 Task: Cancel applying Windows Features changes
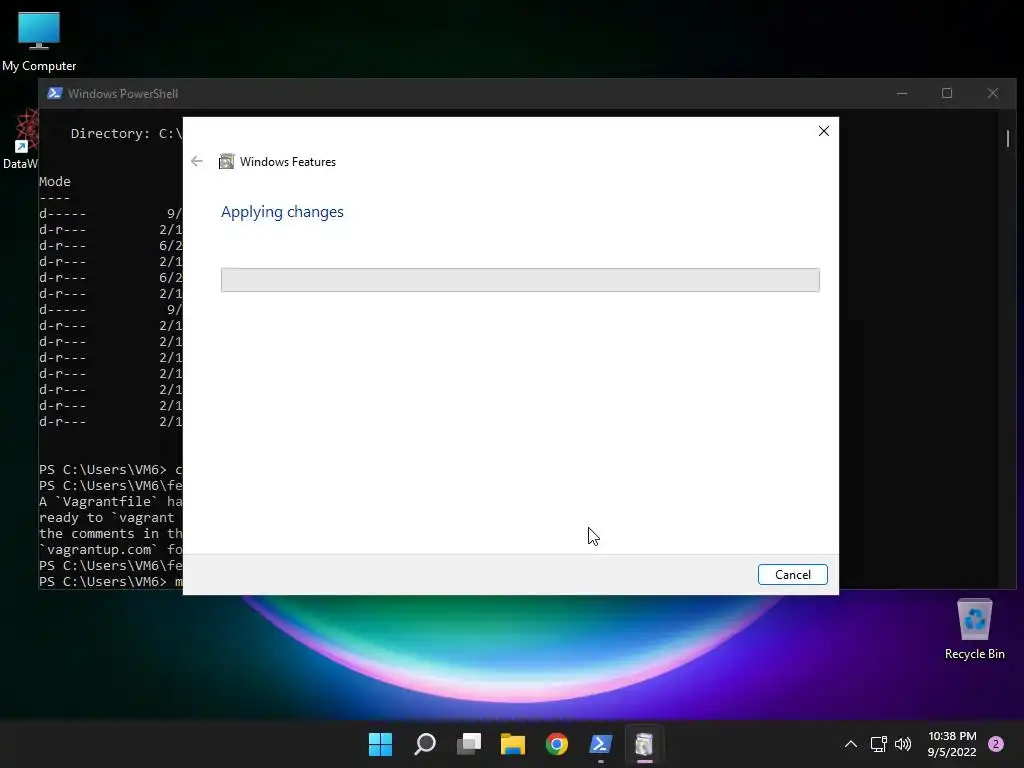point(792,575)
